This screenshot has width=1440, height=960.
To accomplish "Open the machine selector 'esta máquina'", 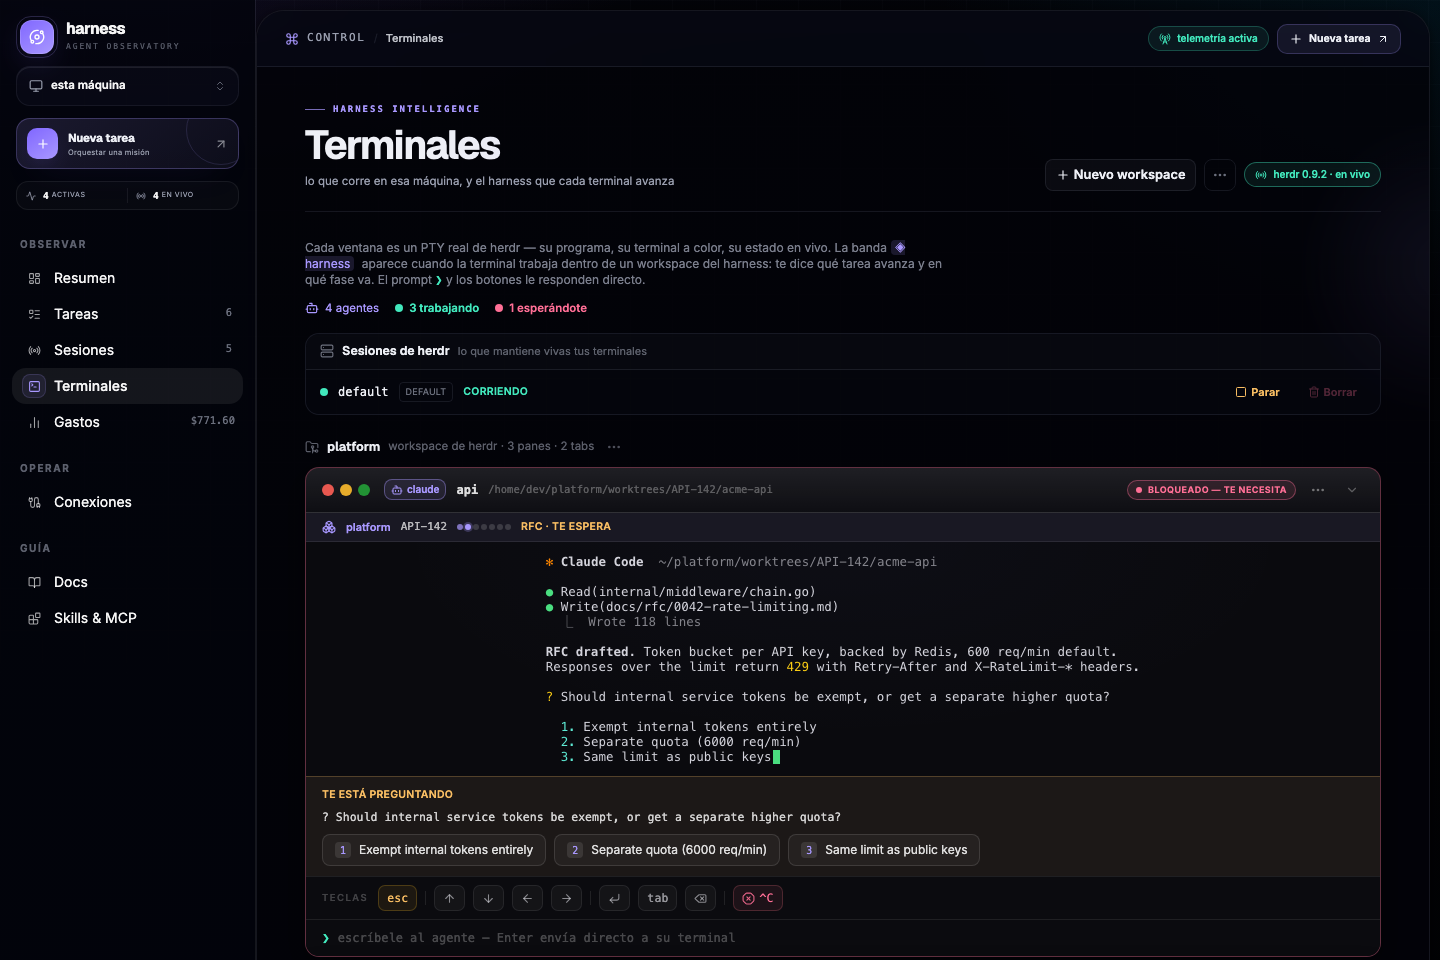I will (127, 86).
